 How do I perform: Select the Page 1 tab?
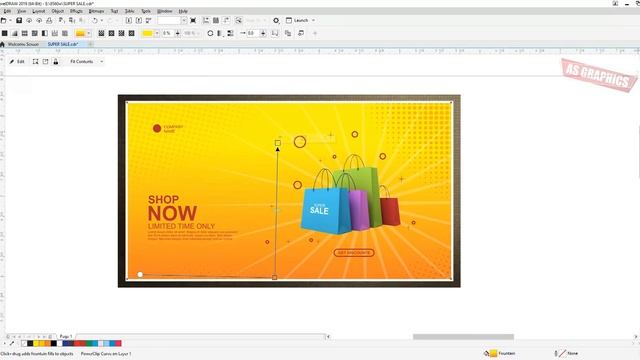(x=66, y=337)
